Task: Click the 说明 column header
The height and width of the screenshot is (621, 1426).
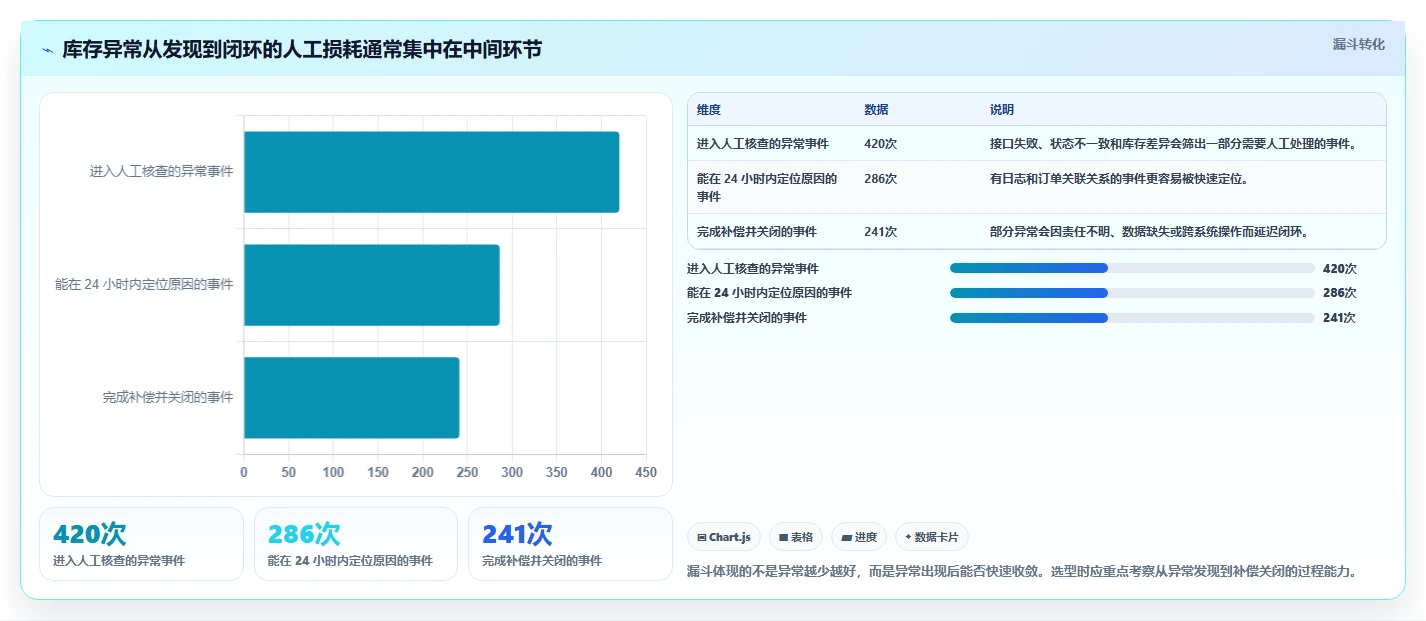Action: tap(1002, 110)
